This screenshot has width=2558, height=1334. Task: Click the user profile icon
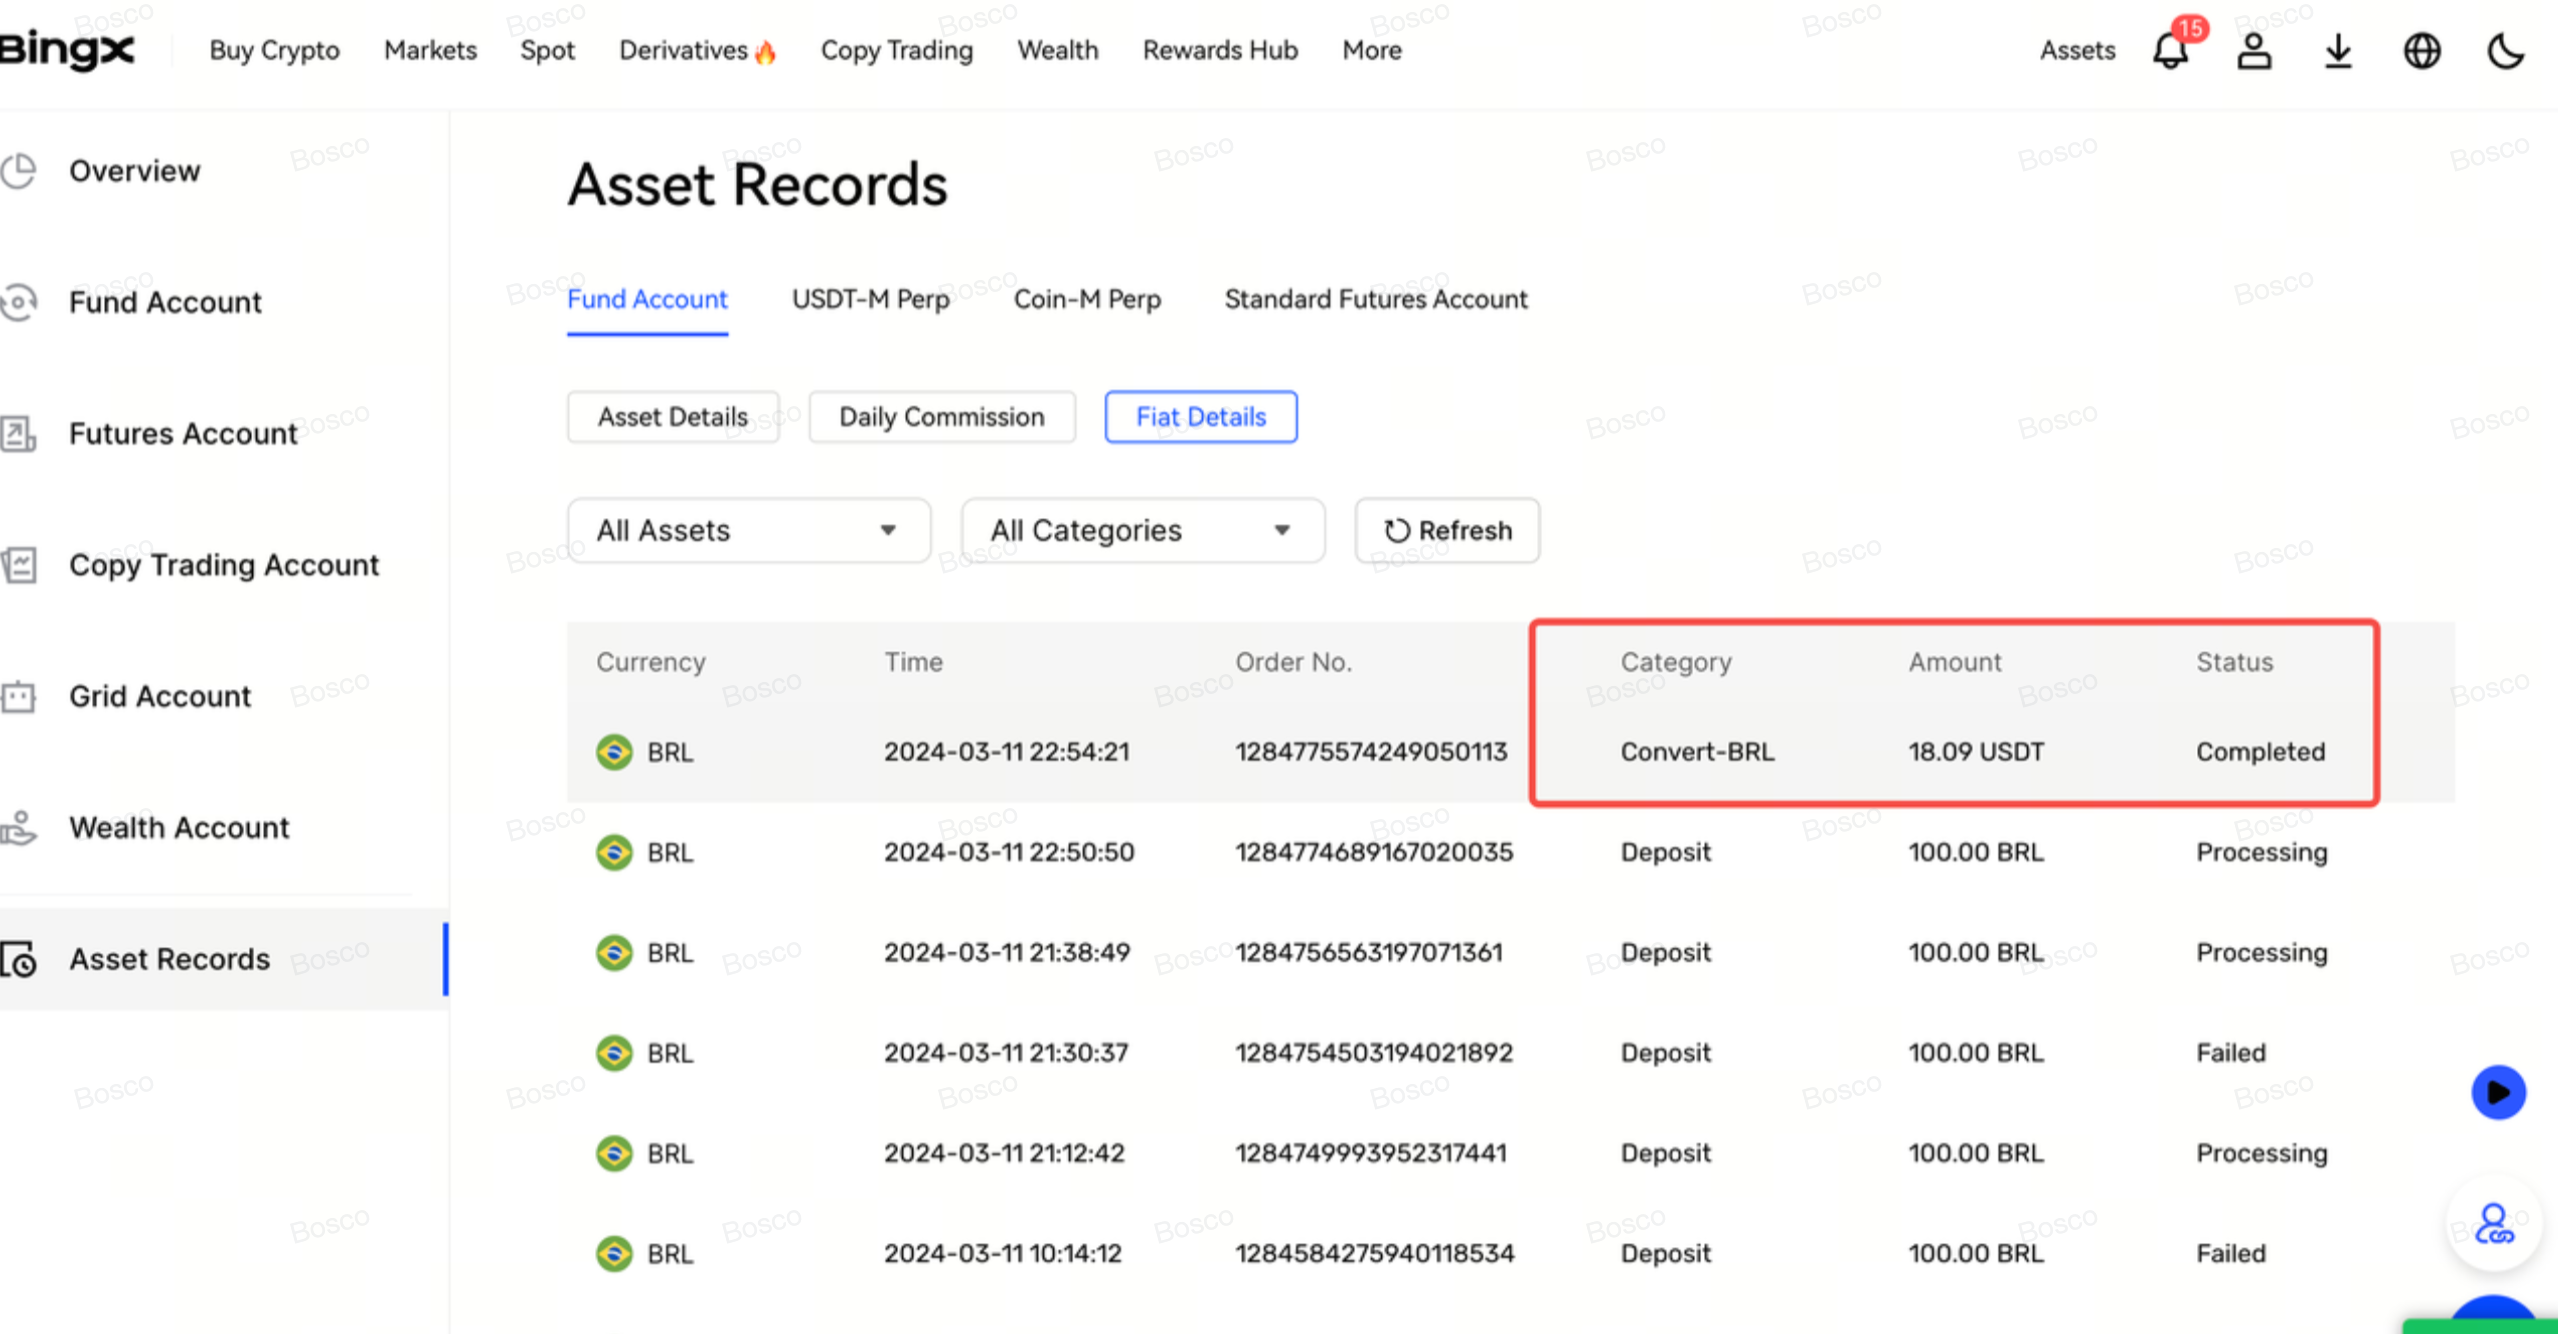click(2253, 51)
